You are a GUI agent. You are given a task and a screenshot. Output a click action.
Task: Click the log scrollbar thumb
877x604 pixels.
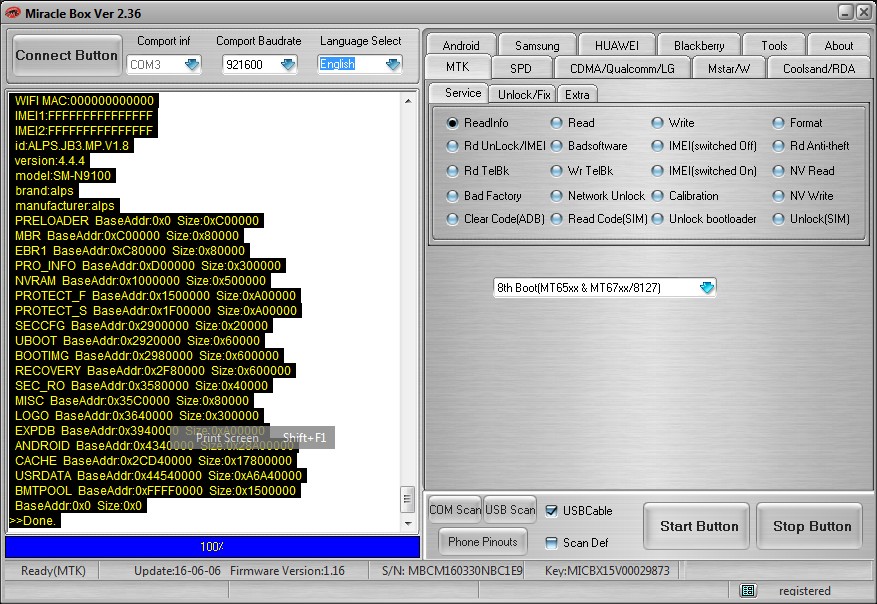point(408,499)
